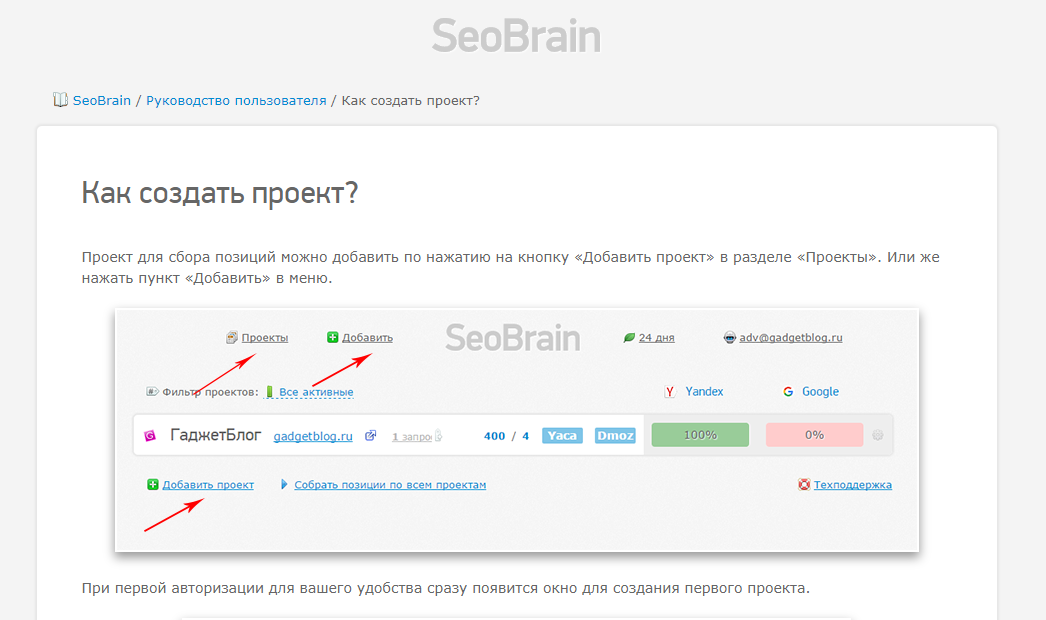Click the green plus icon next to Добавить
Viewport: 1046px width, 620px height.
[334, 338]
